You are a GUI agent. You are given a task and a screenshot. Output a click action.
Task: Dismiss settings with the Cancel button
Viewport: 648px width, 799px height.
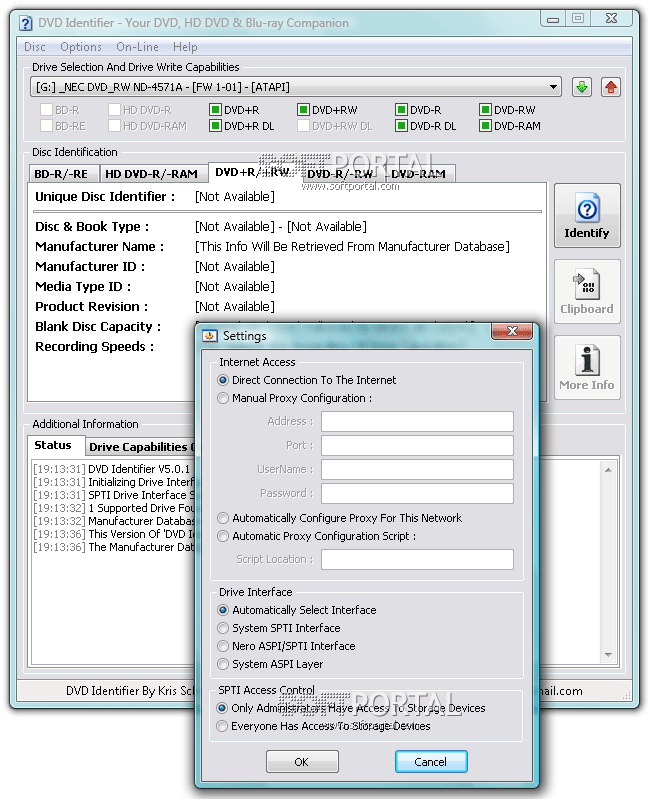431,762
